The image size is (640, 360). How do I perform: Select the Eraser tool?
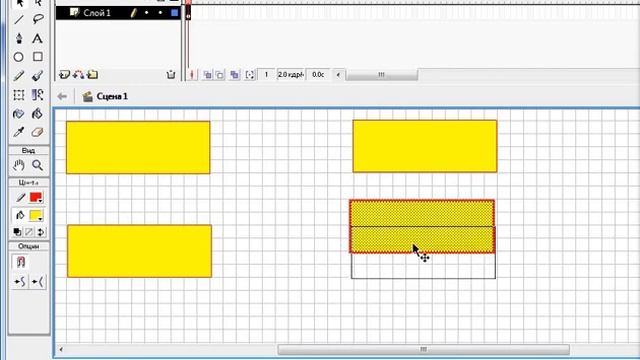[38, 132]
